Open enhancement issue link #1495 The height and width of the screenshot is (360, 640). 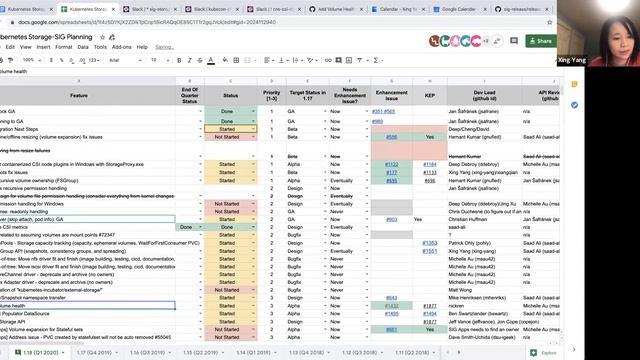(x=391, y=313)
